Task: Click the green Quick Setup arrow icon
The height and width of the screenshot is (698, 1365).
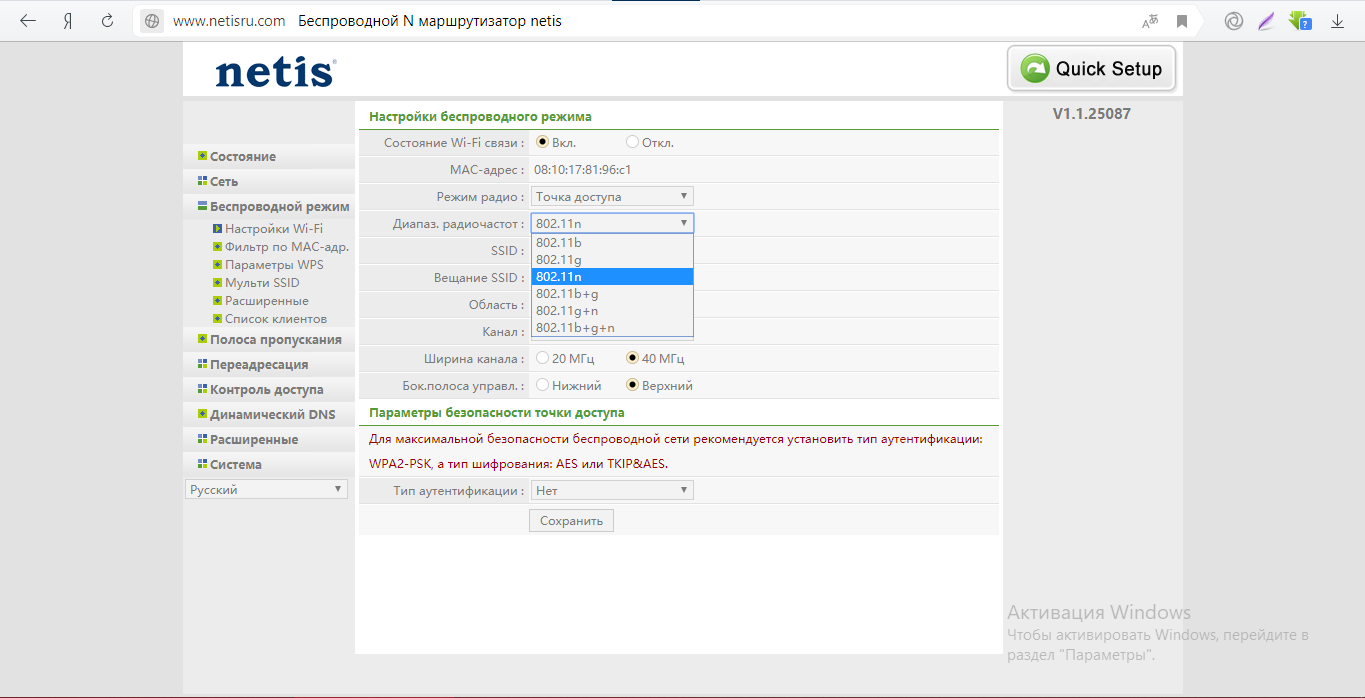Action: click(x=1034, y=69)
